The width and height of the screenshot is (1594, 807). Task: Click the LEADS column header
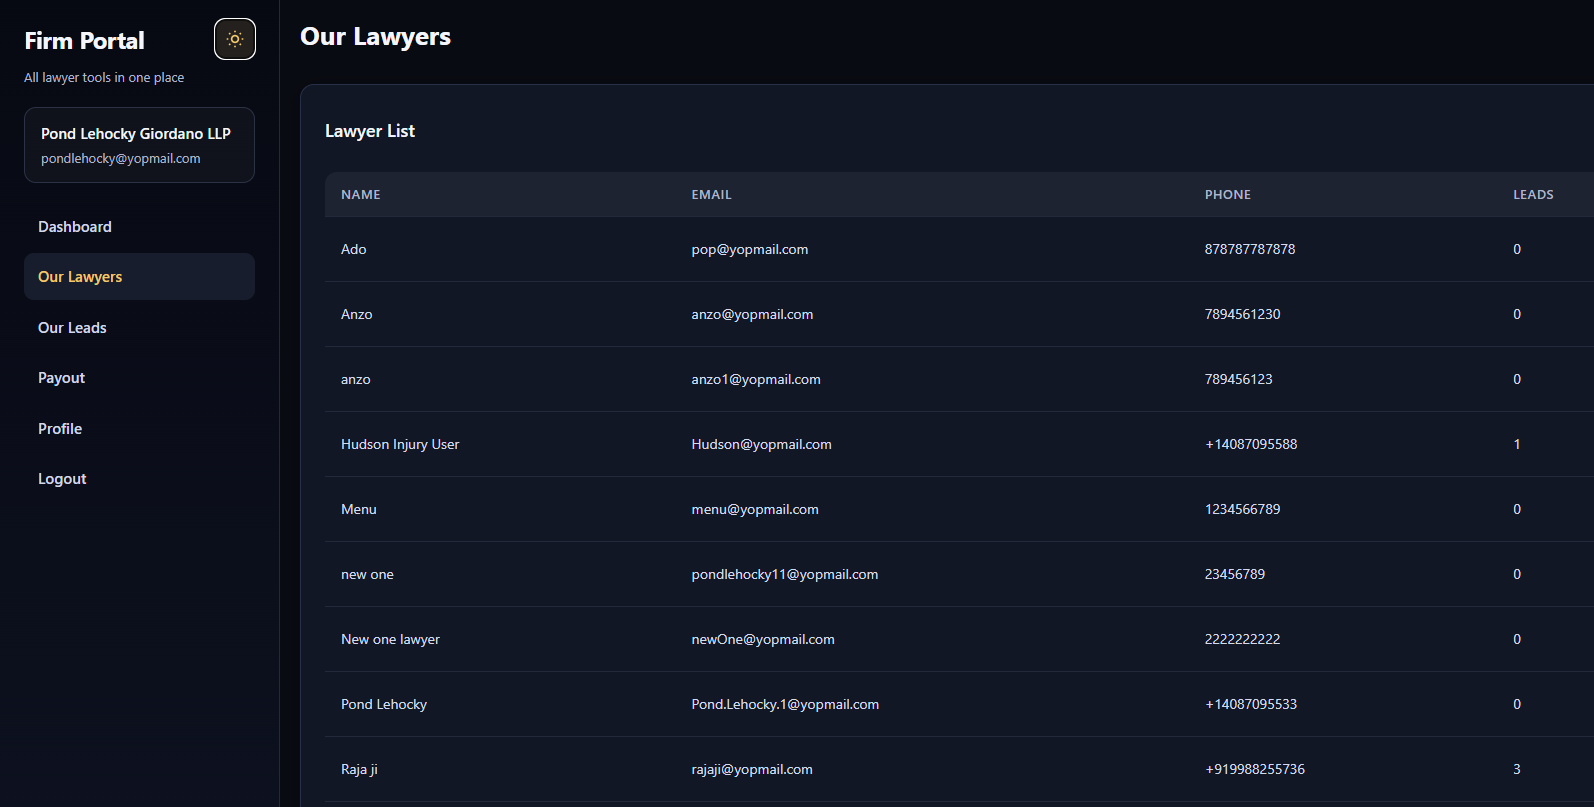pyautogui.click(x=1533, y=195)
